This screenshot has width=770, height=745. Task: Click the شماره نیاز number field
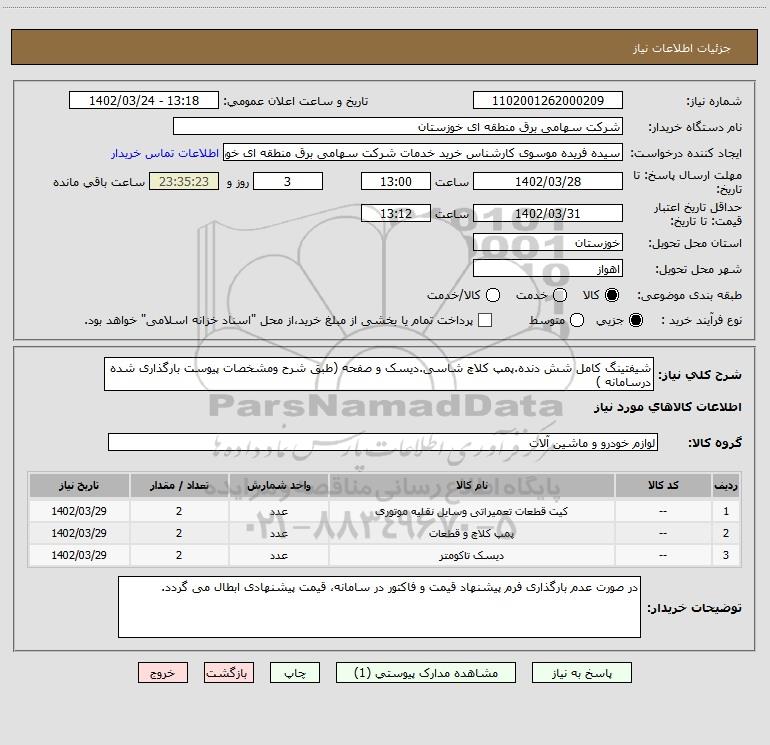pyautogui.click(x=546, y=101)
